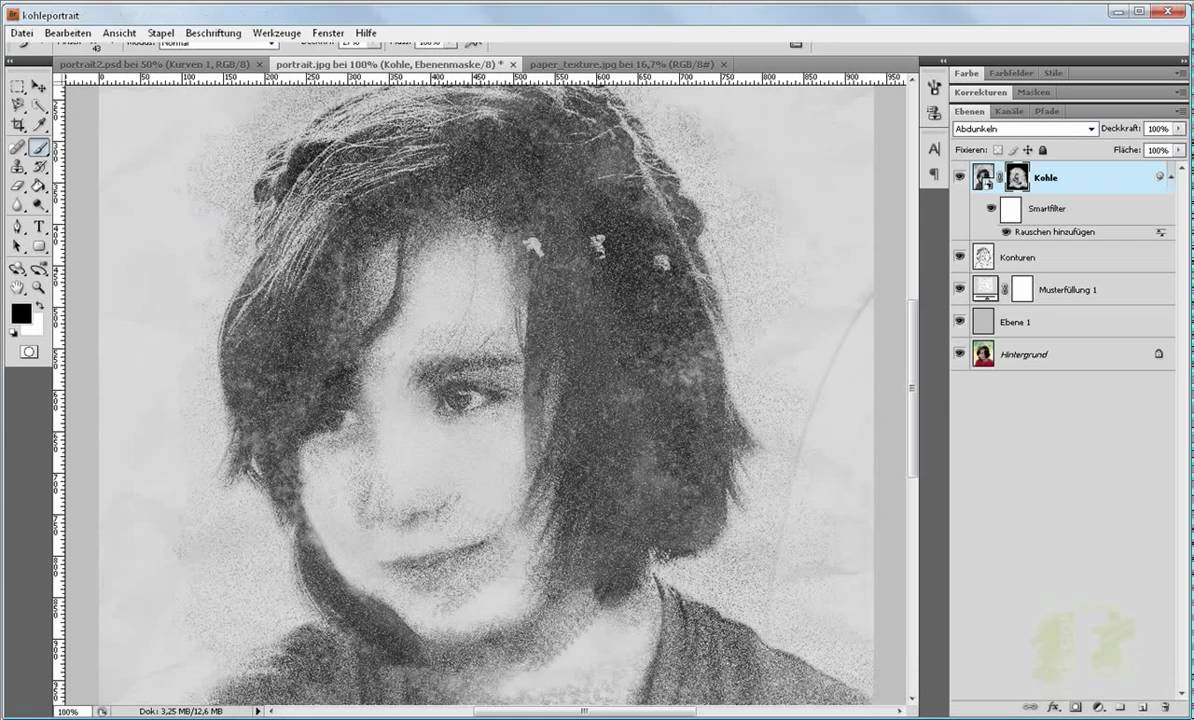Add layer mask in Layers panel
The image size is (1194, 720).
(1075, 707)
